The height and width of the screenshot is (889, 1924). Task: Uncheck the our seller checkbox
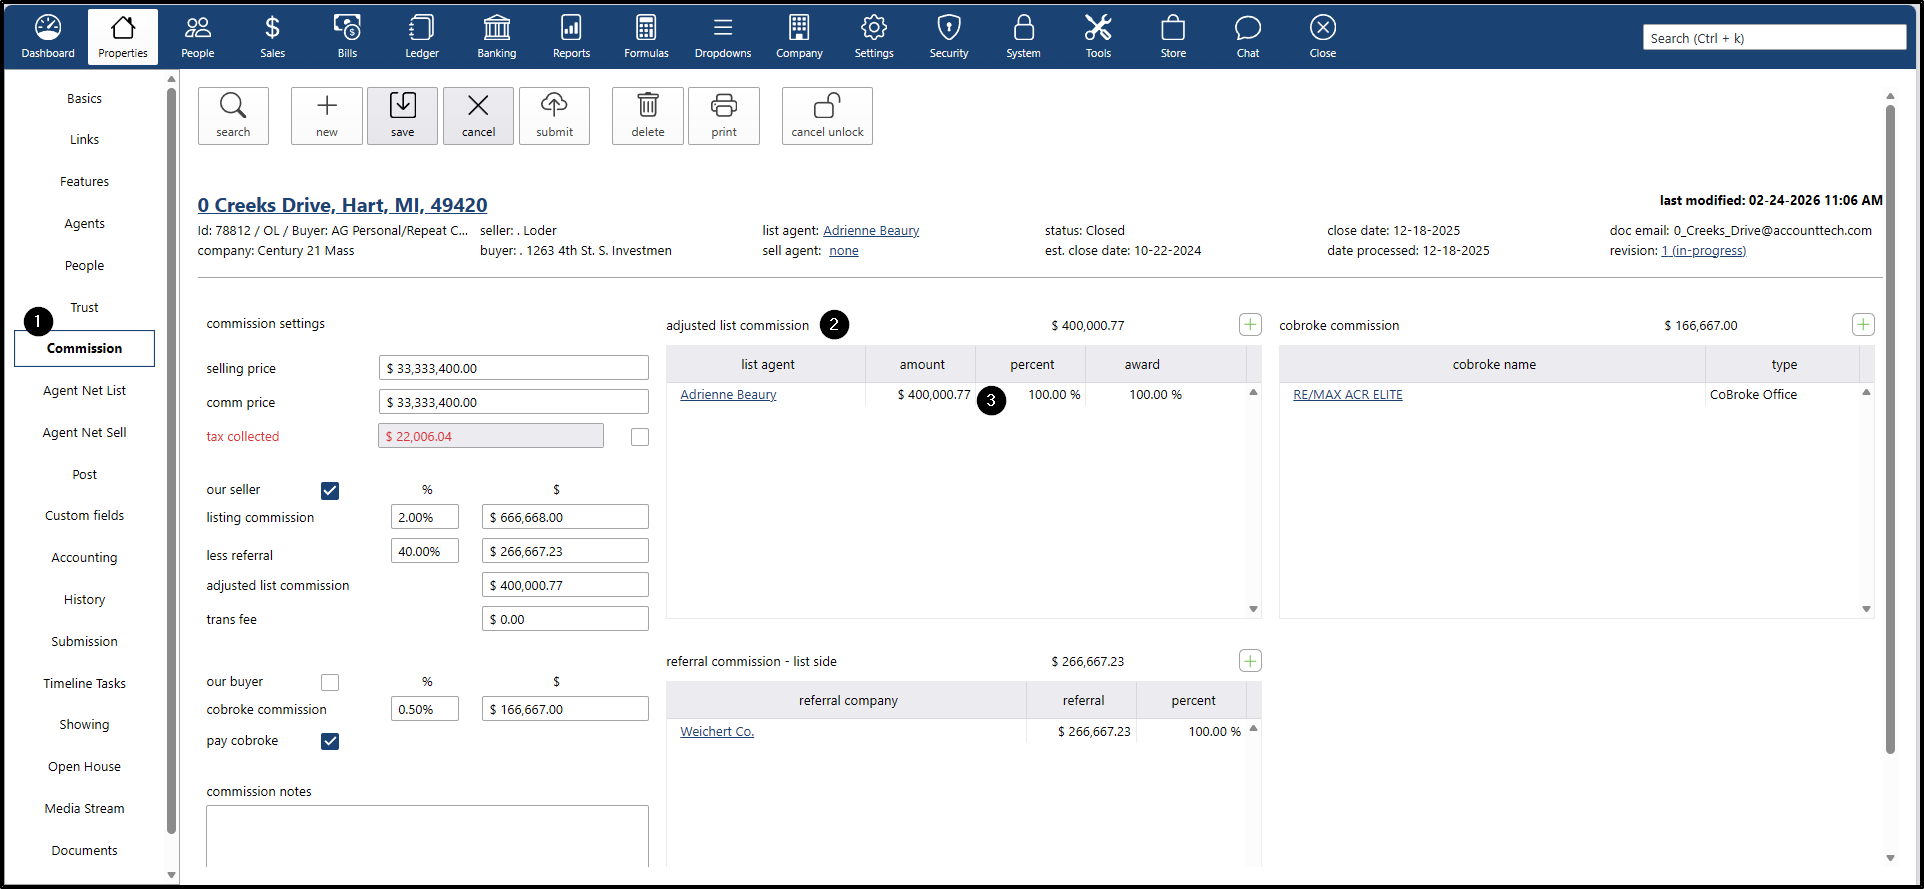tap(330, 490)
